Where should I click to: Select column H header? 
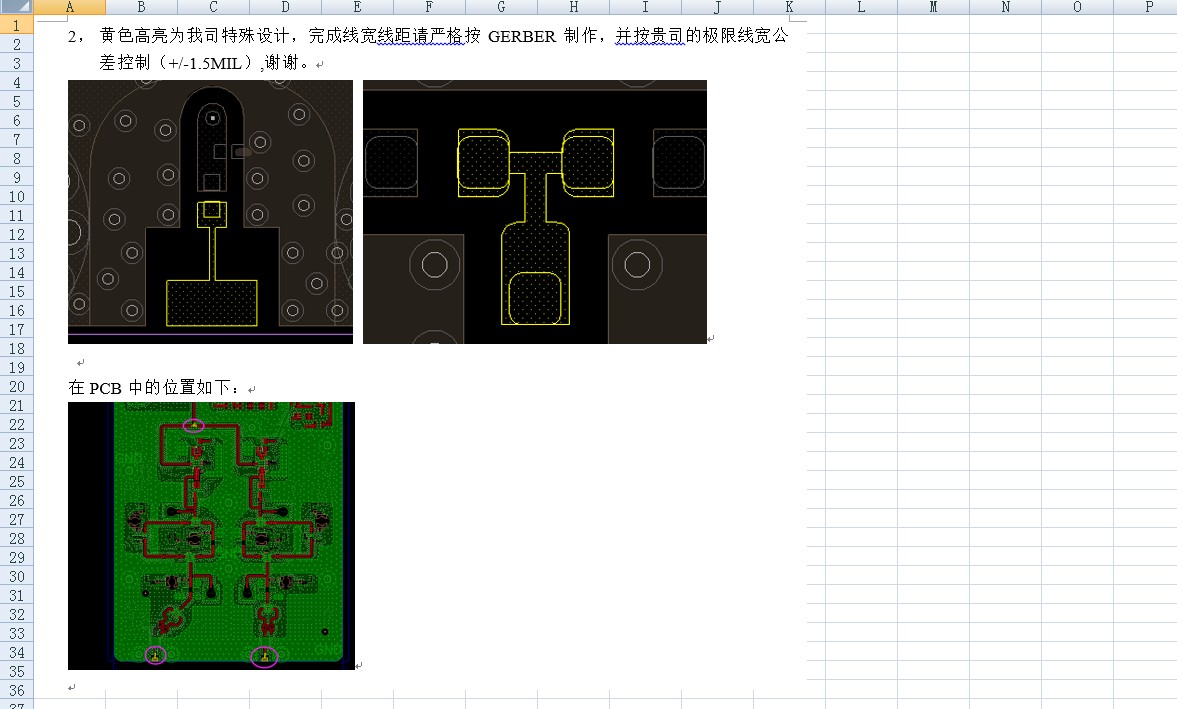[574, 7]
